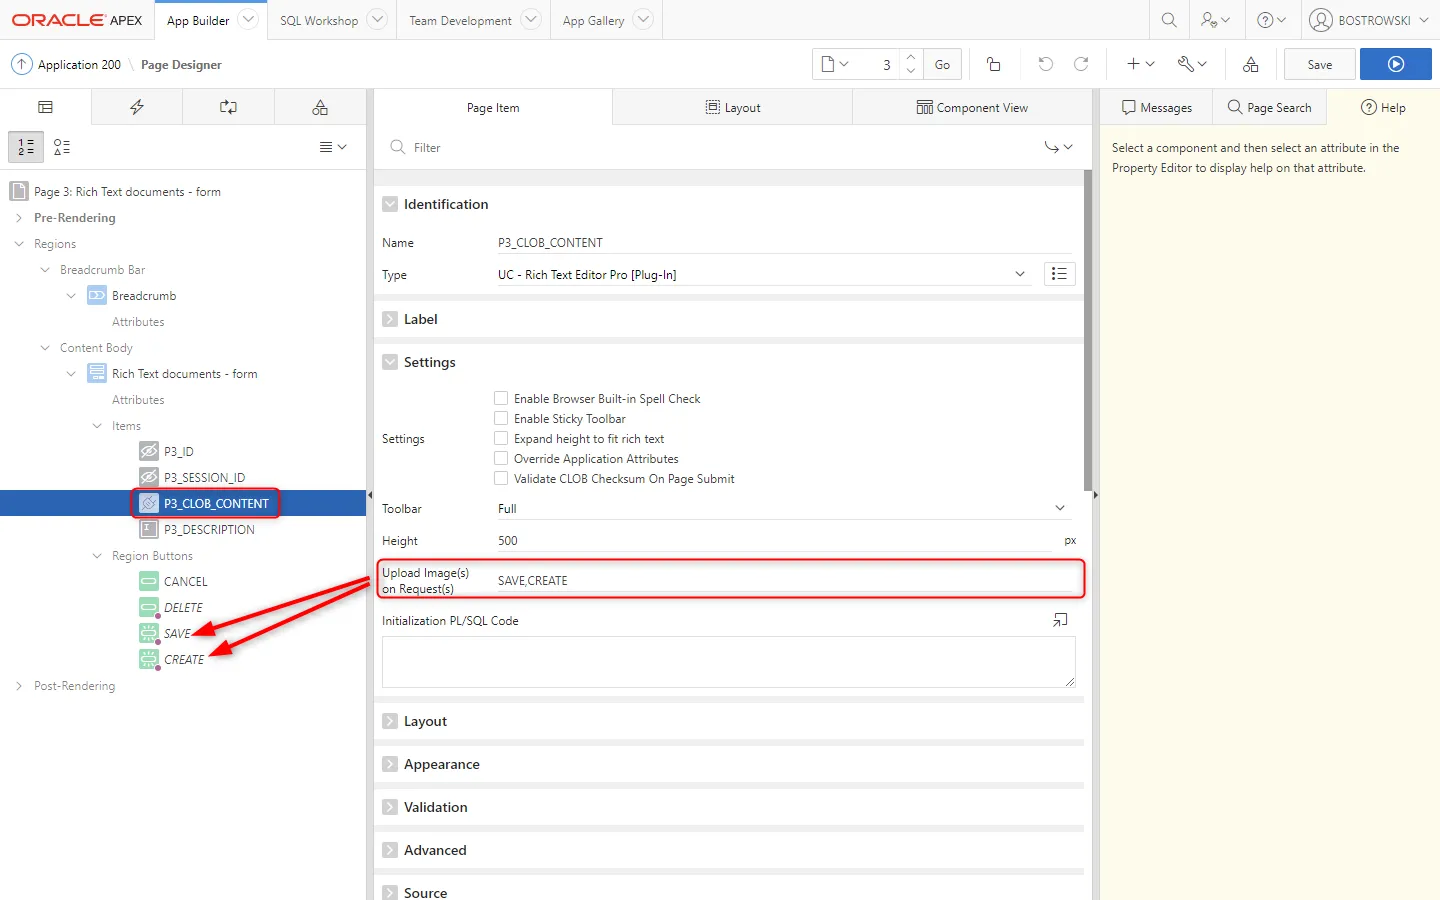Open the Shared Components icon

1250,64
